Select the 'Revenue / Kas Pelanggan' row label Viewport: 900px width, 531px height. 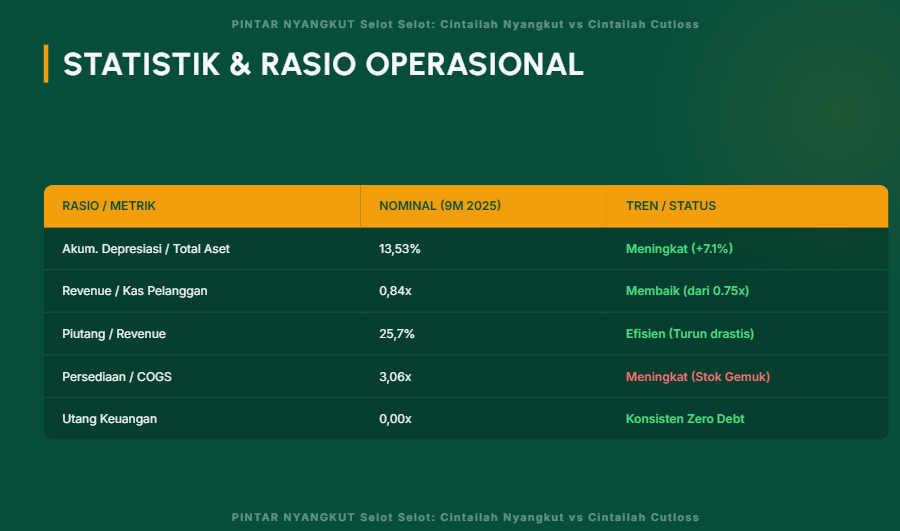[135, 291]
